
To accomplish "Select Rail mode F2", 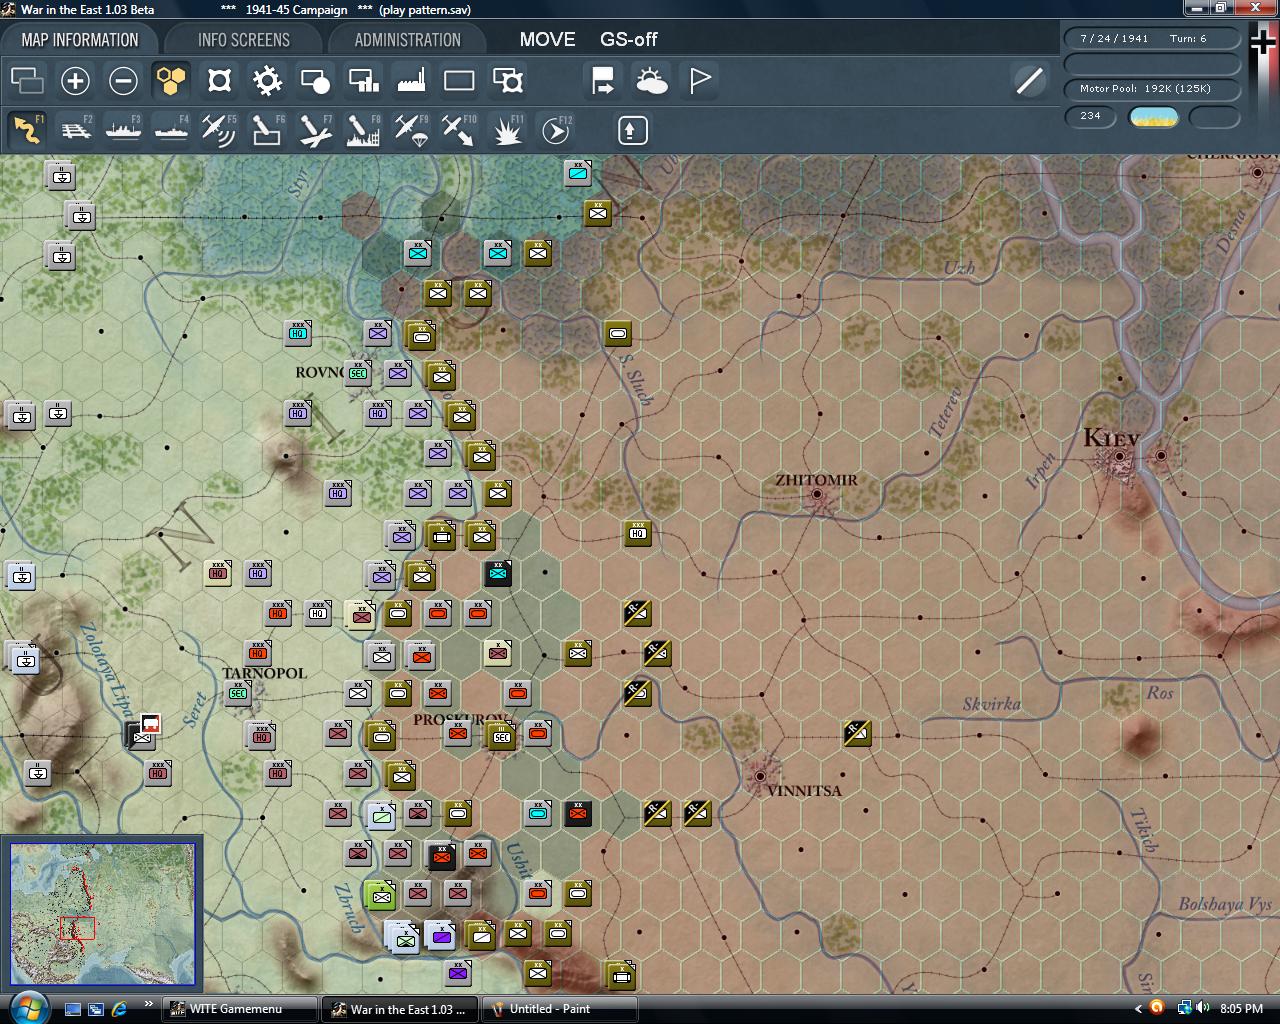I will [x=75, y=130].
